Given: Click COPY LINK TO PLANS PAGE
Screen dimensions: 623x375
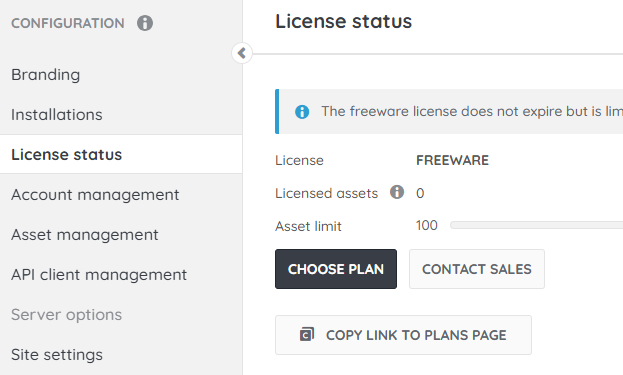Looking at the screenshot, I should pos(403,335).
